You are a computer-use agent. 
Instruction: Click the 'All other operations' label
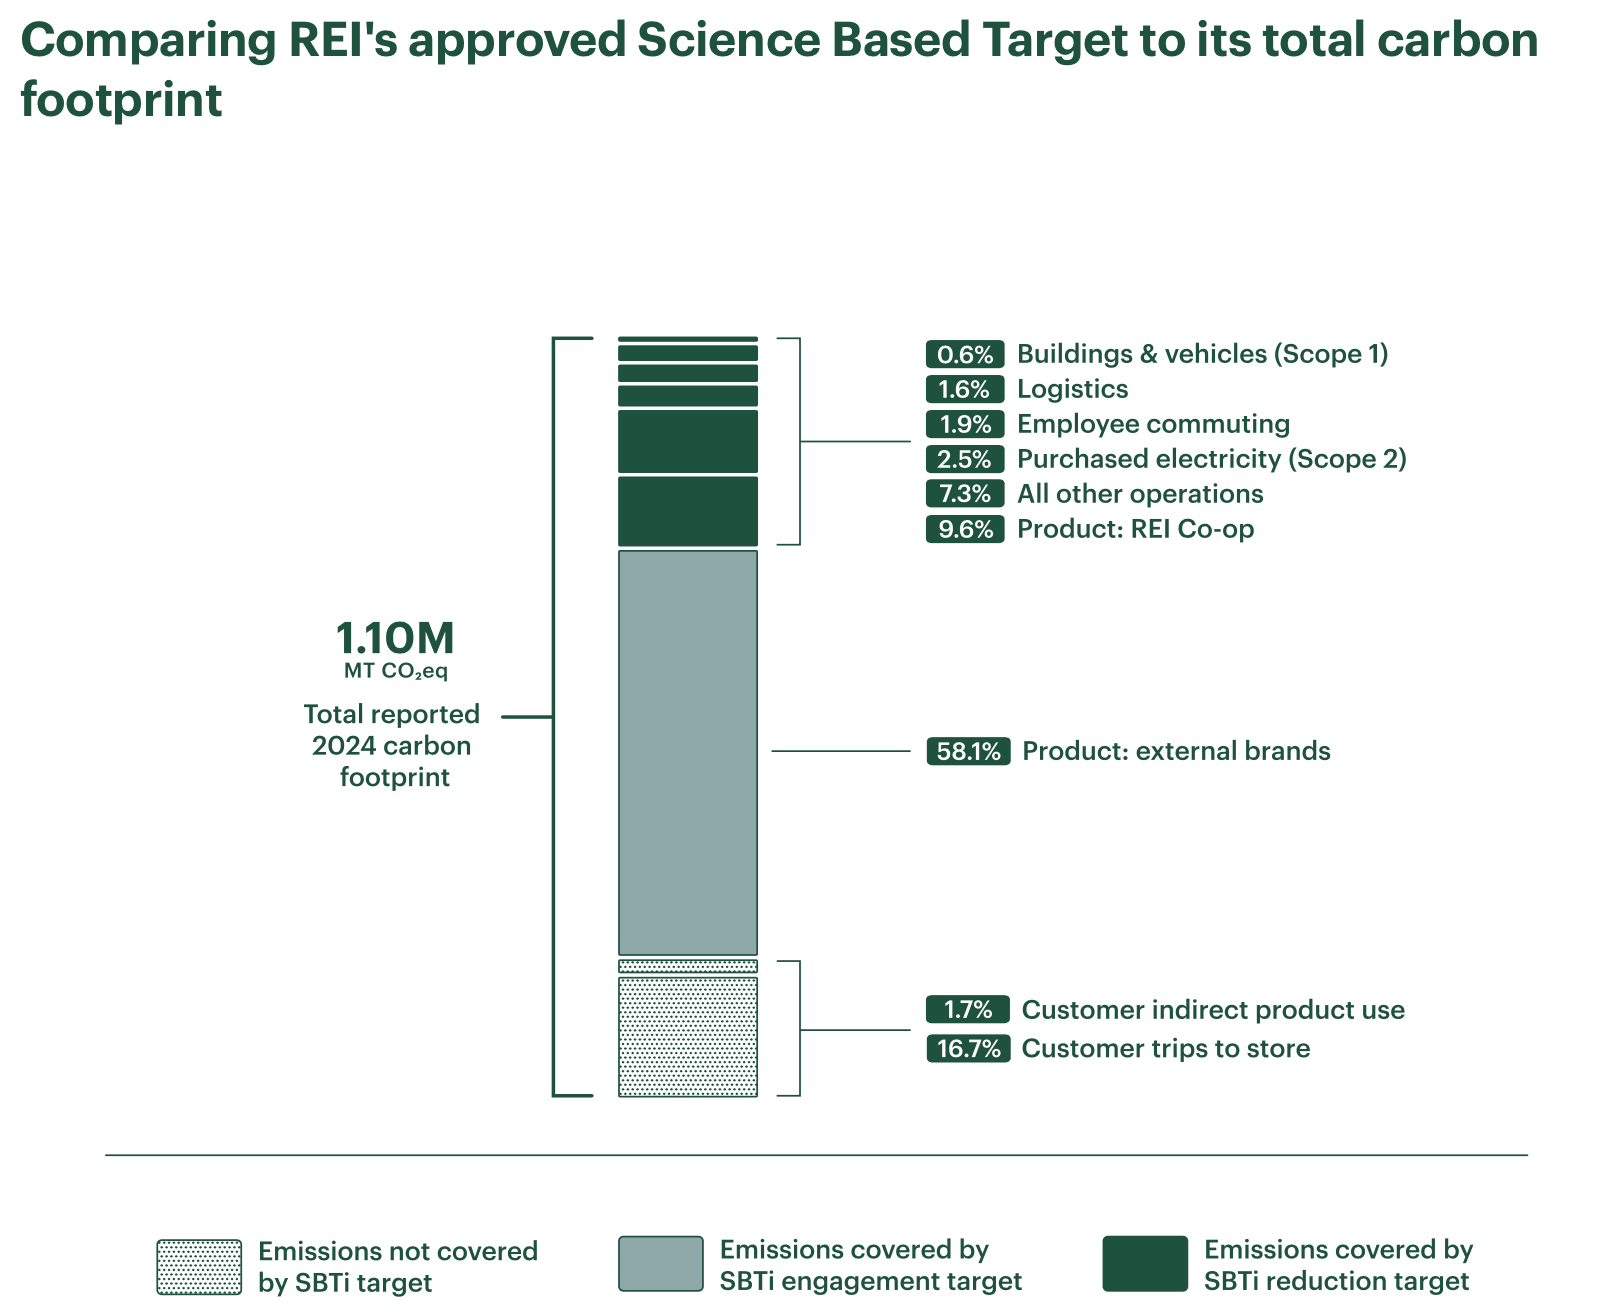[1140, 494]
